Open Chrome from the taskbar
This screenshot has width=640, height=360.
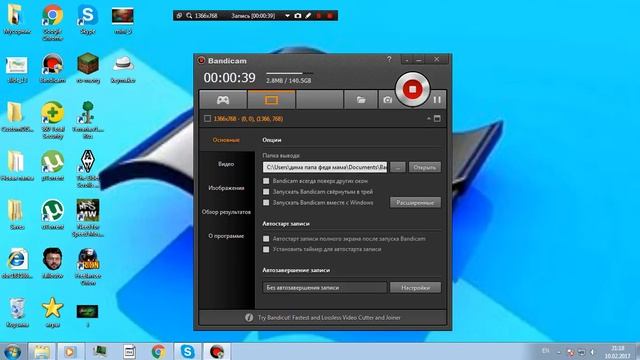(x=159, y=351)
